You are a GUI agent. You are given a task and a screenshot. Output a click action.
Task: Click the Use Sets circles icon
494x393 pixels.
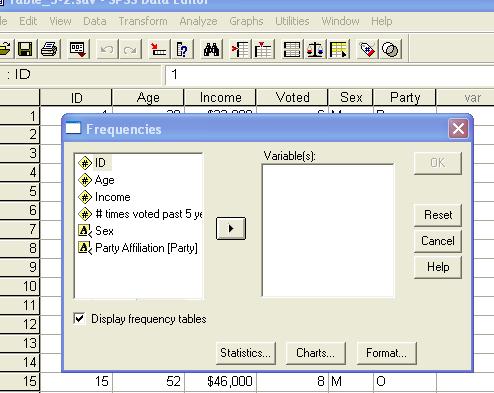(x=390, y=49)
